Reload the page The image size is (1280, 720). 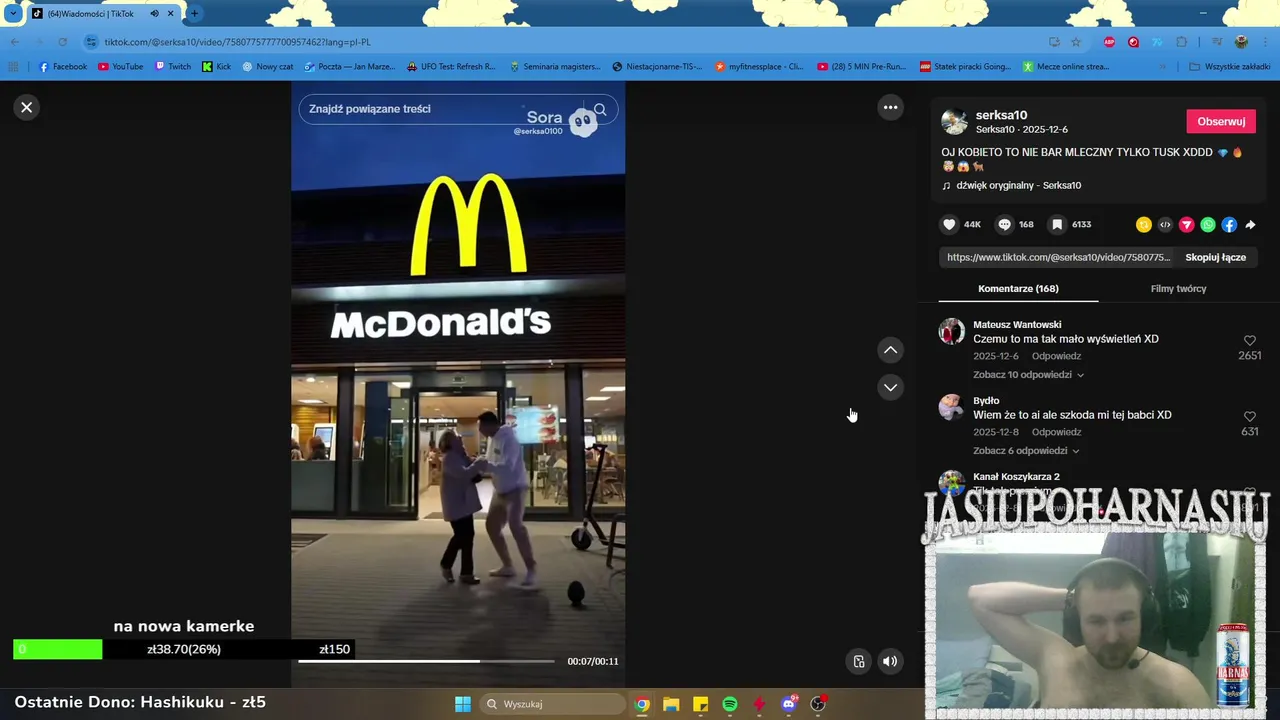(x=62, y=42)
